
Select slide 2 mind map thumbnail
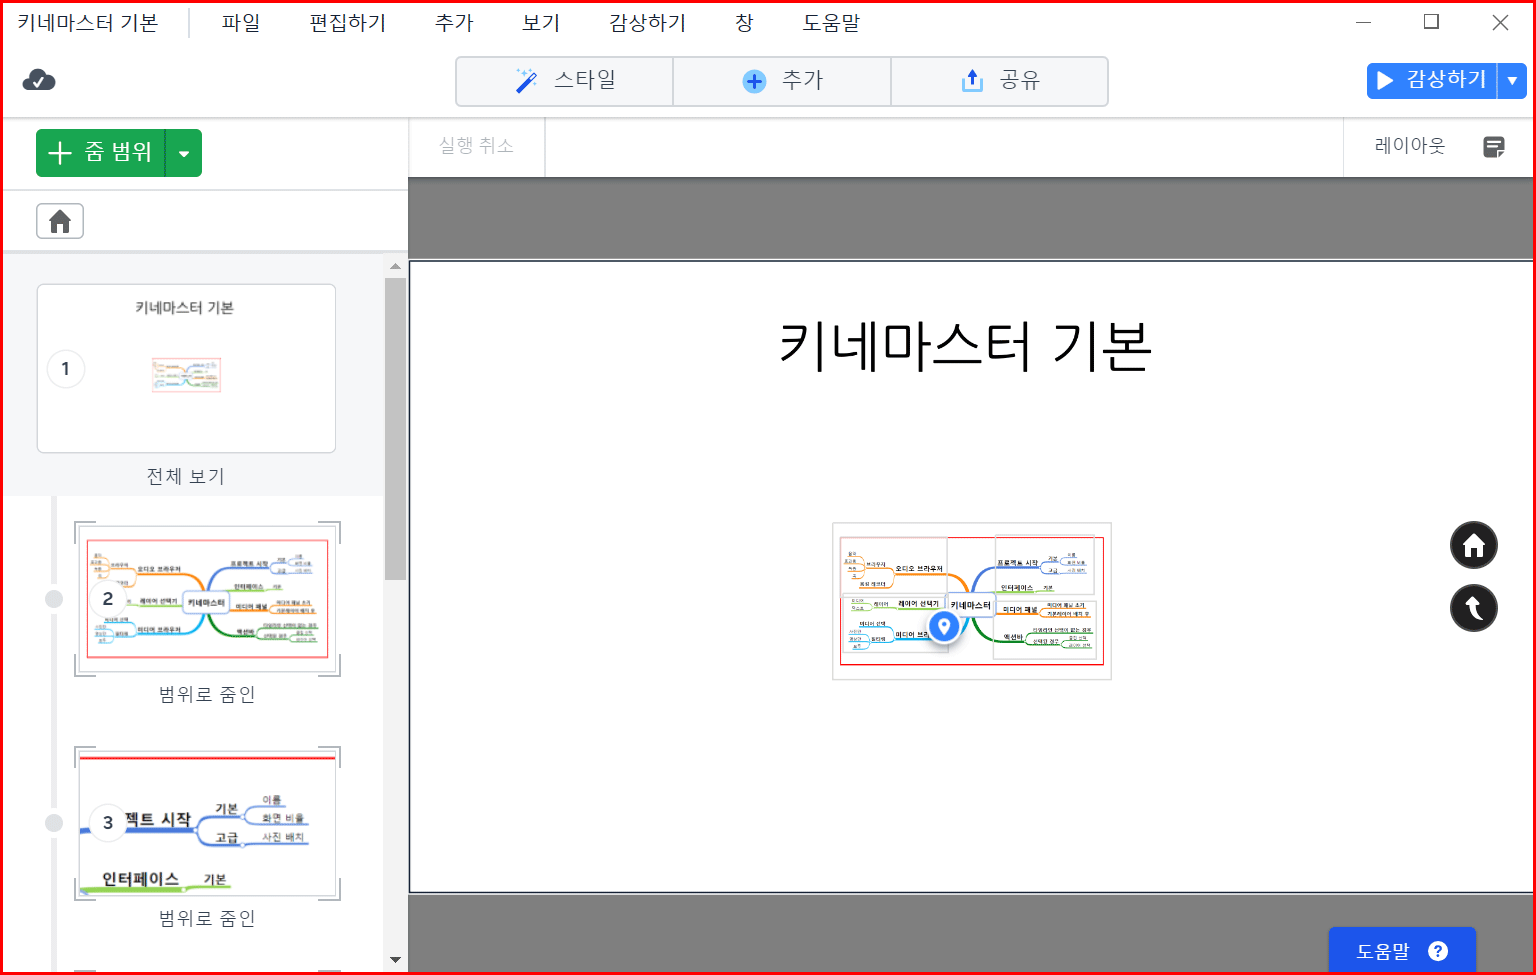[x=207, y=598]
